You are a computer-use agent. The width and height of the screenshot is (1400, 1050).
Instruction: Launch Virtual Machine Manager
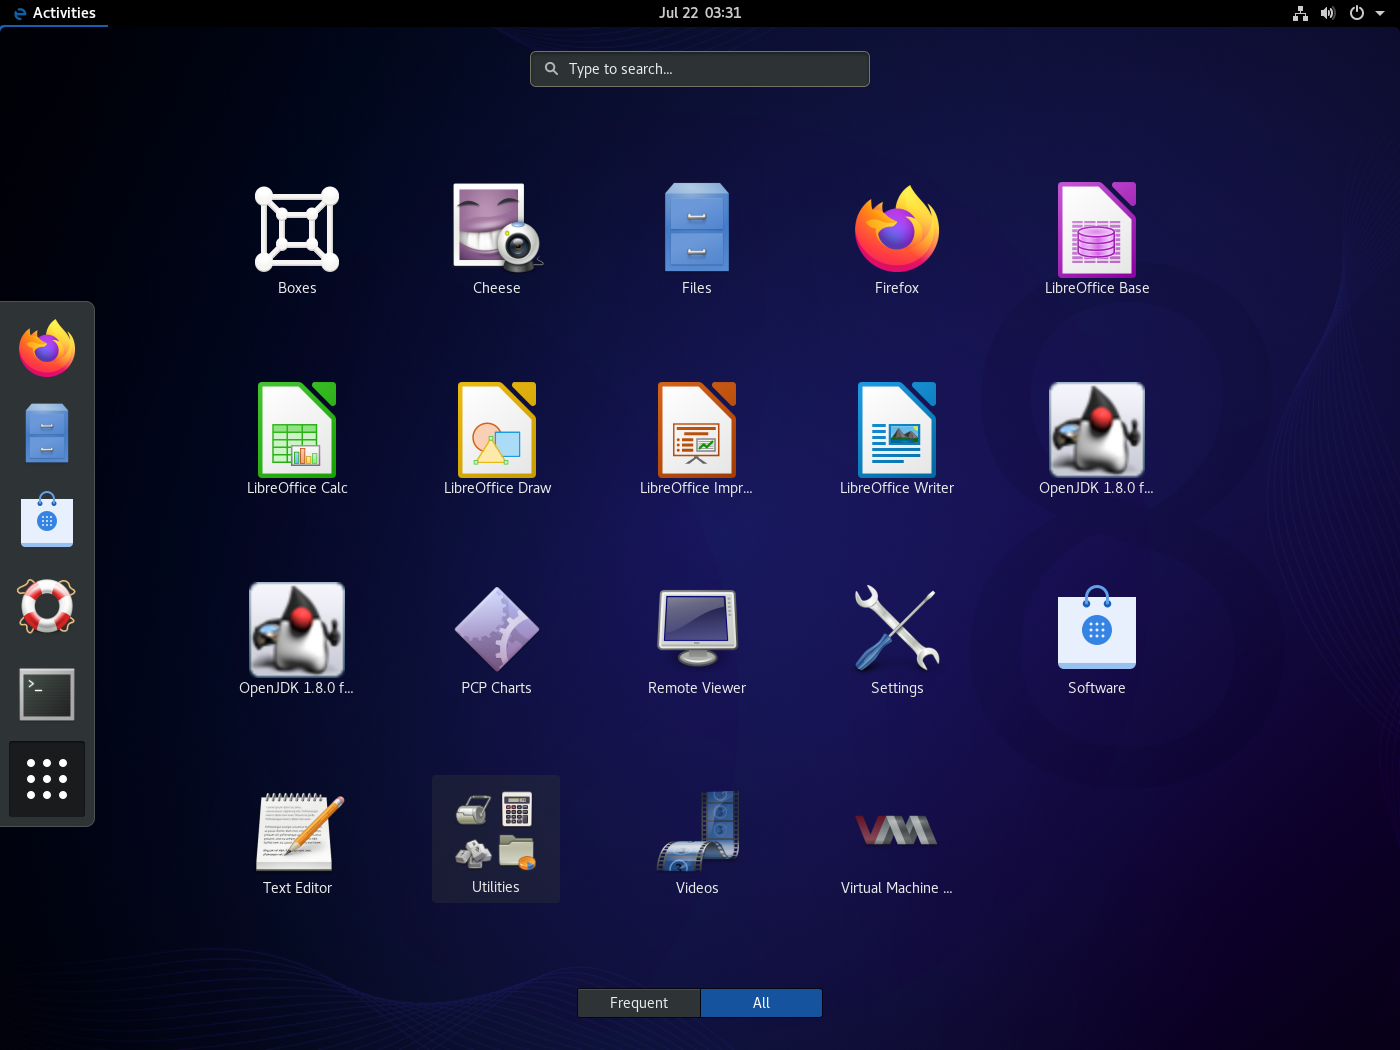(x=896, y=830)
